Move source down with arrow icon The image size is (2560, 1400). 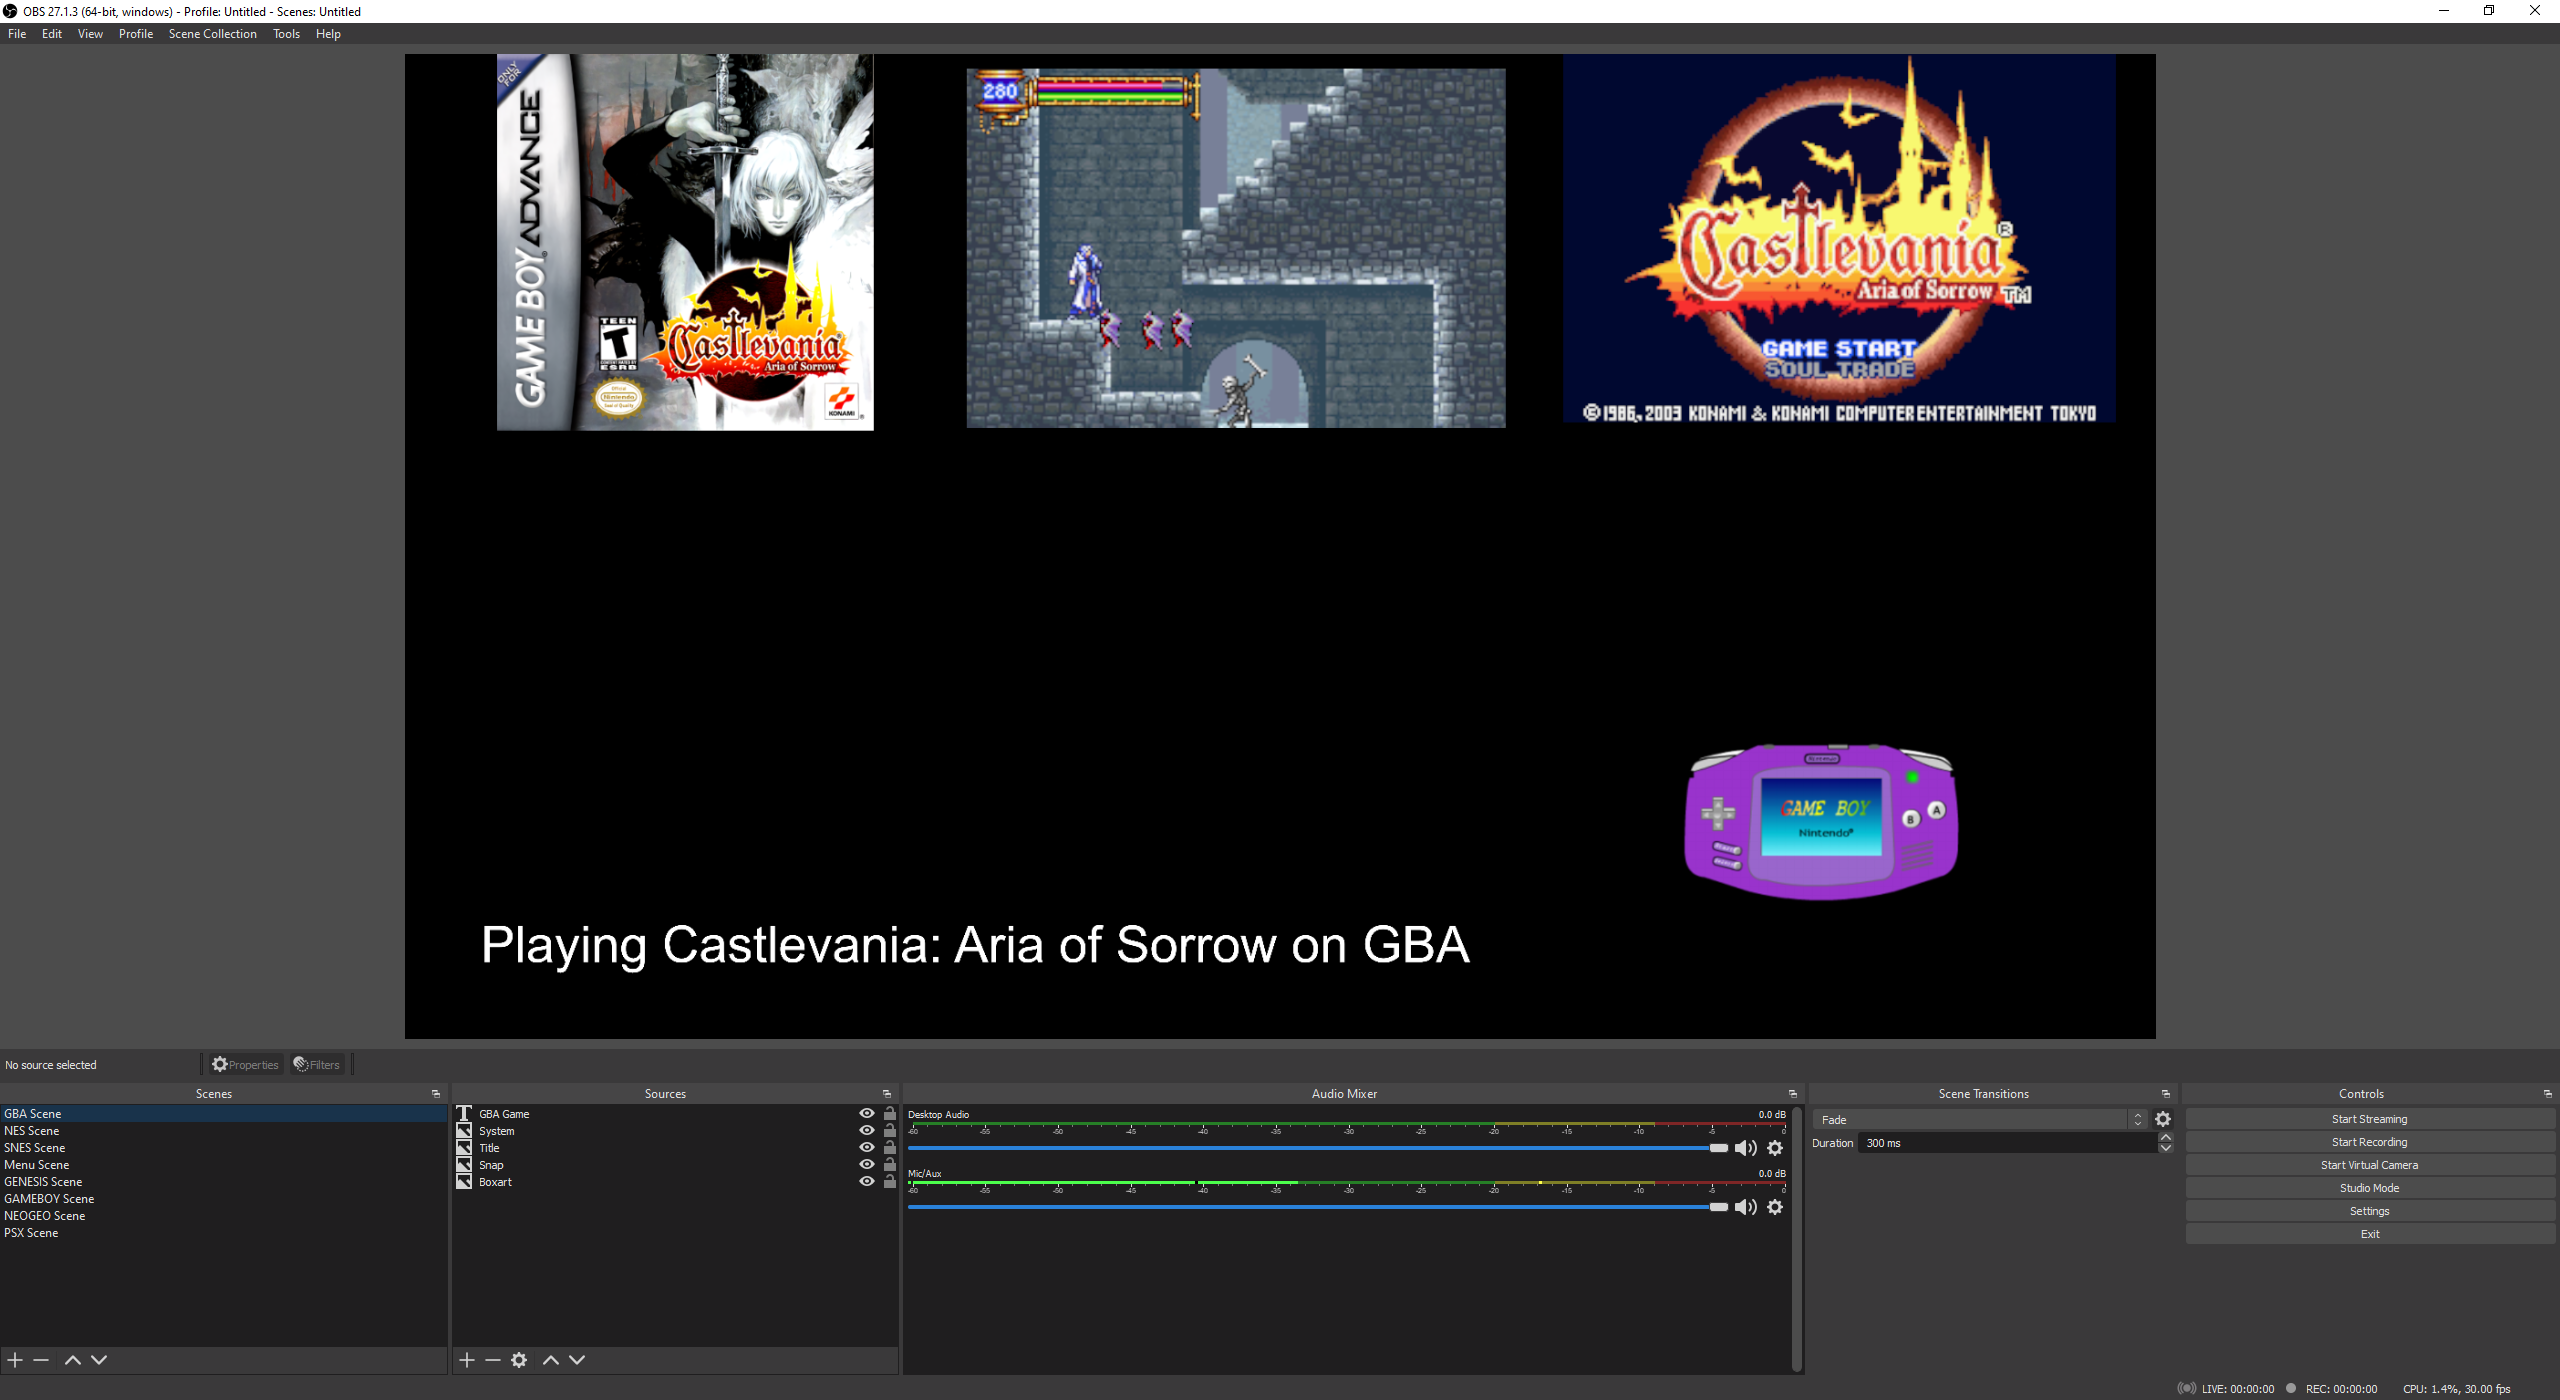coord(577,1360)
